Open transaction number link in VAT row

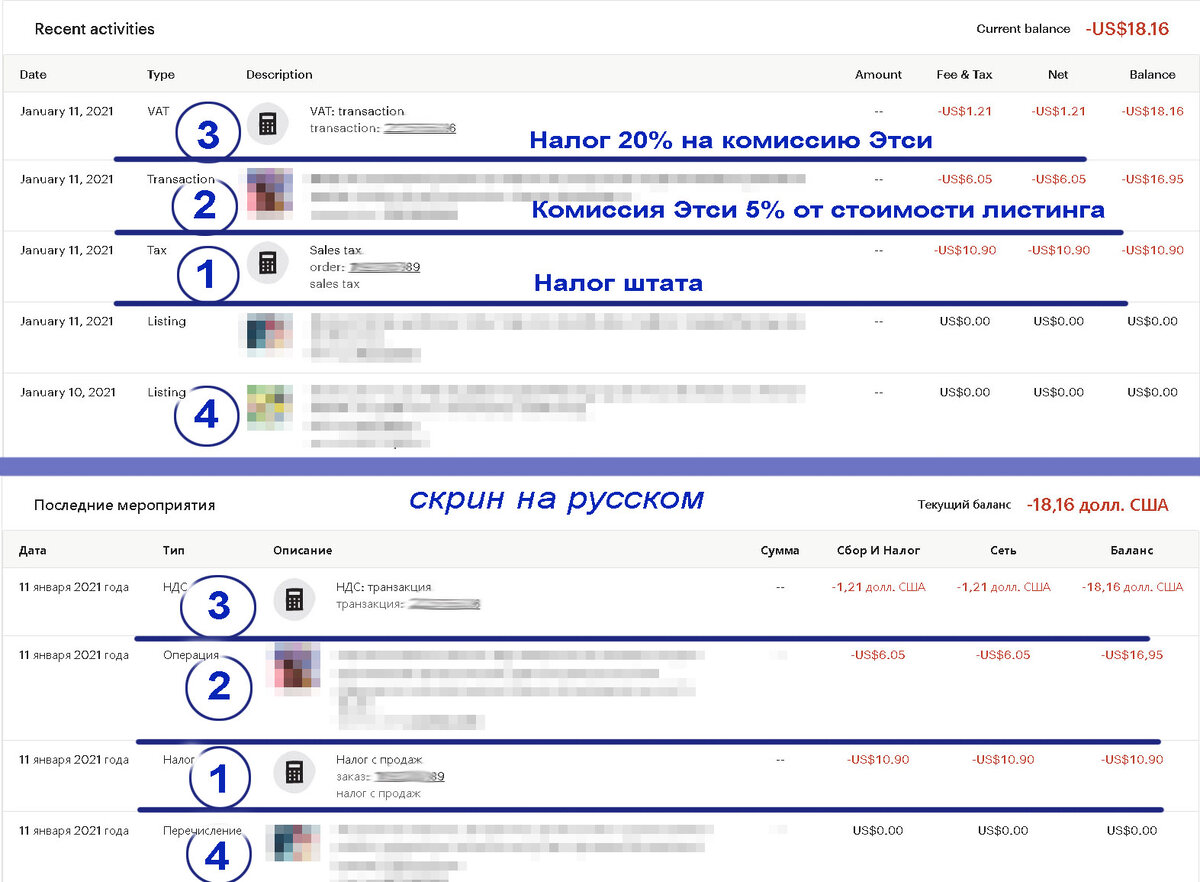coord(420,128)
